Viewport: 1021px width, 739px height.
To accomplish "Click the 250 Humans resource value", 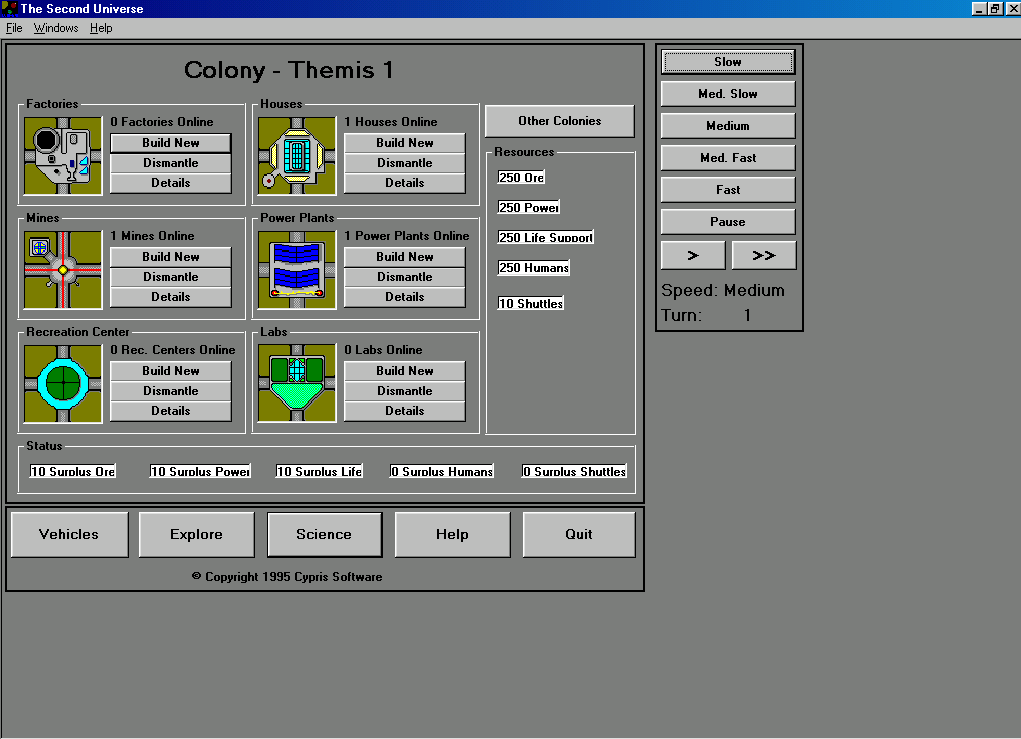I will (x=533, y=268).
